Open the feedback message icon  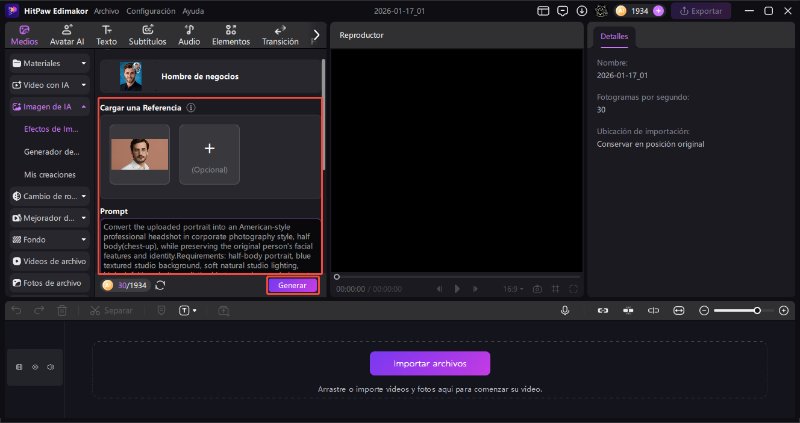click(x=562, y=11)
